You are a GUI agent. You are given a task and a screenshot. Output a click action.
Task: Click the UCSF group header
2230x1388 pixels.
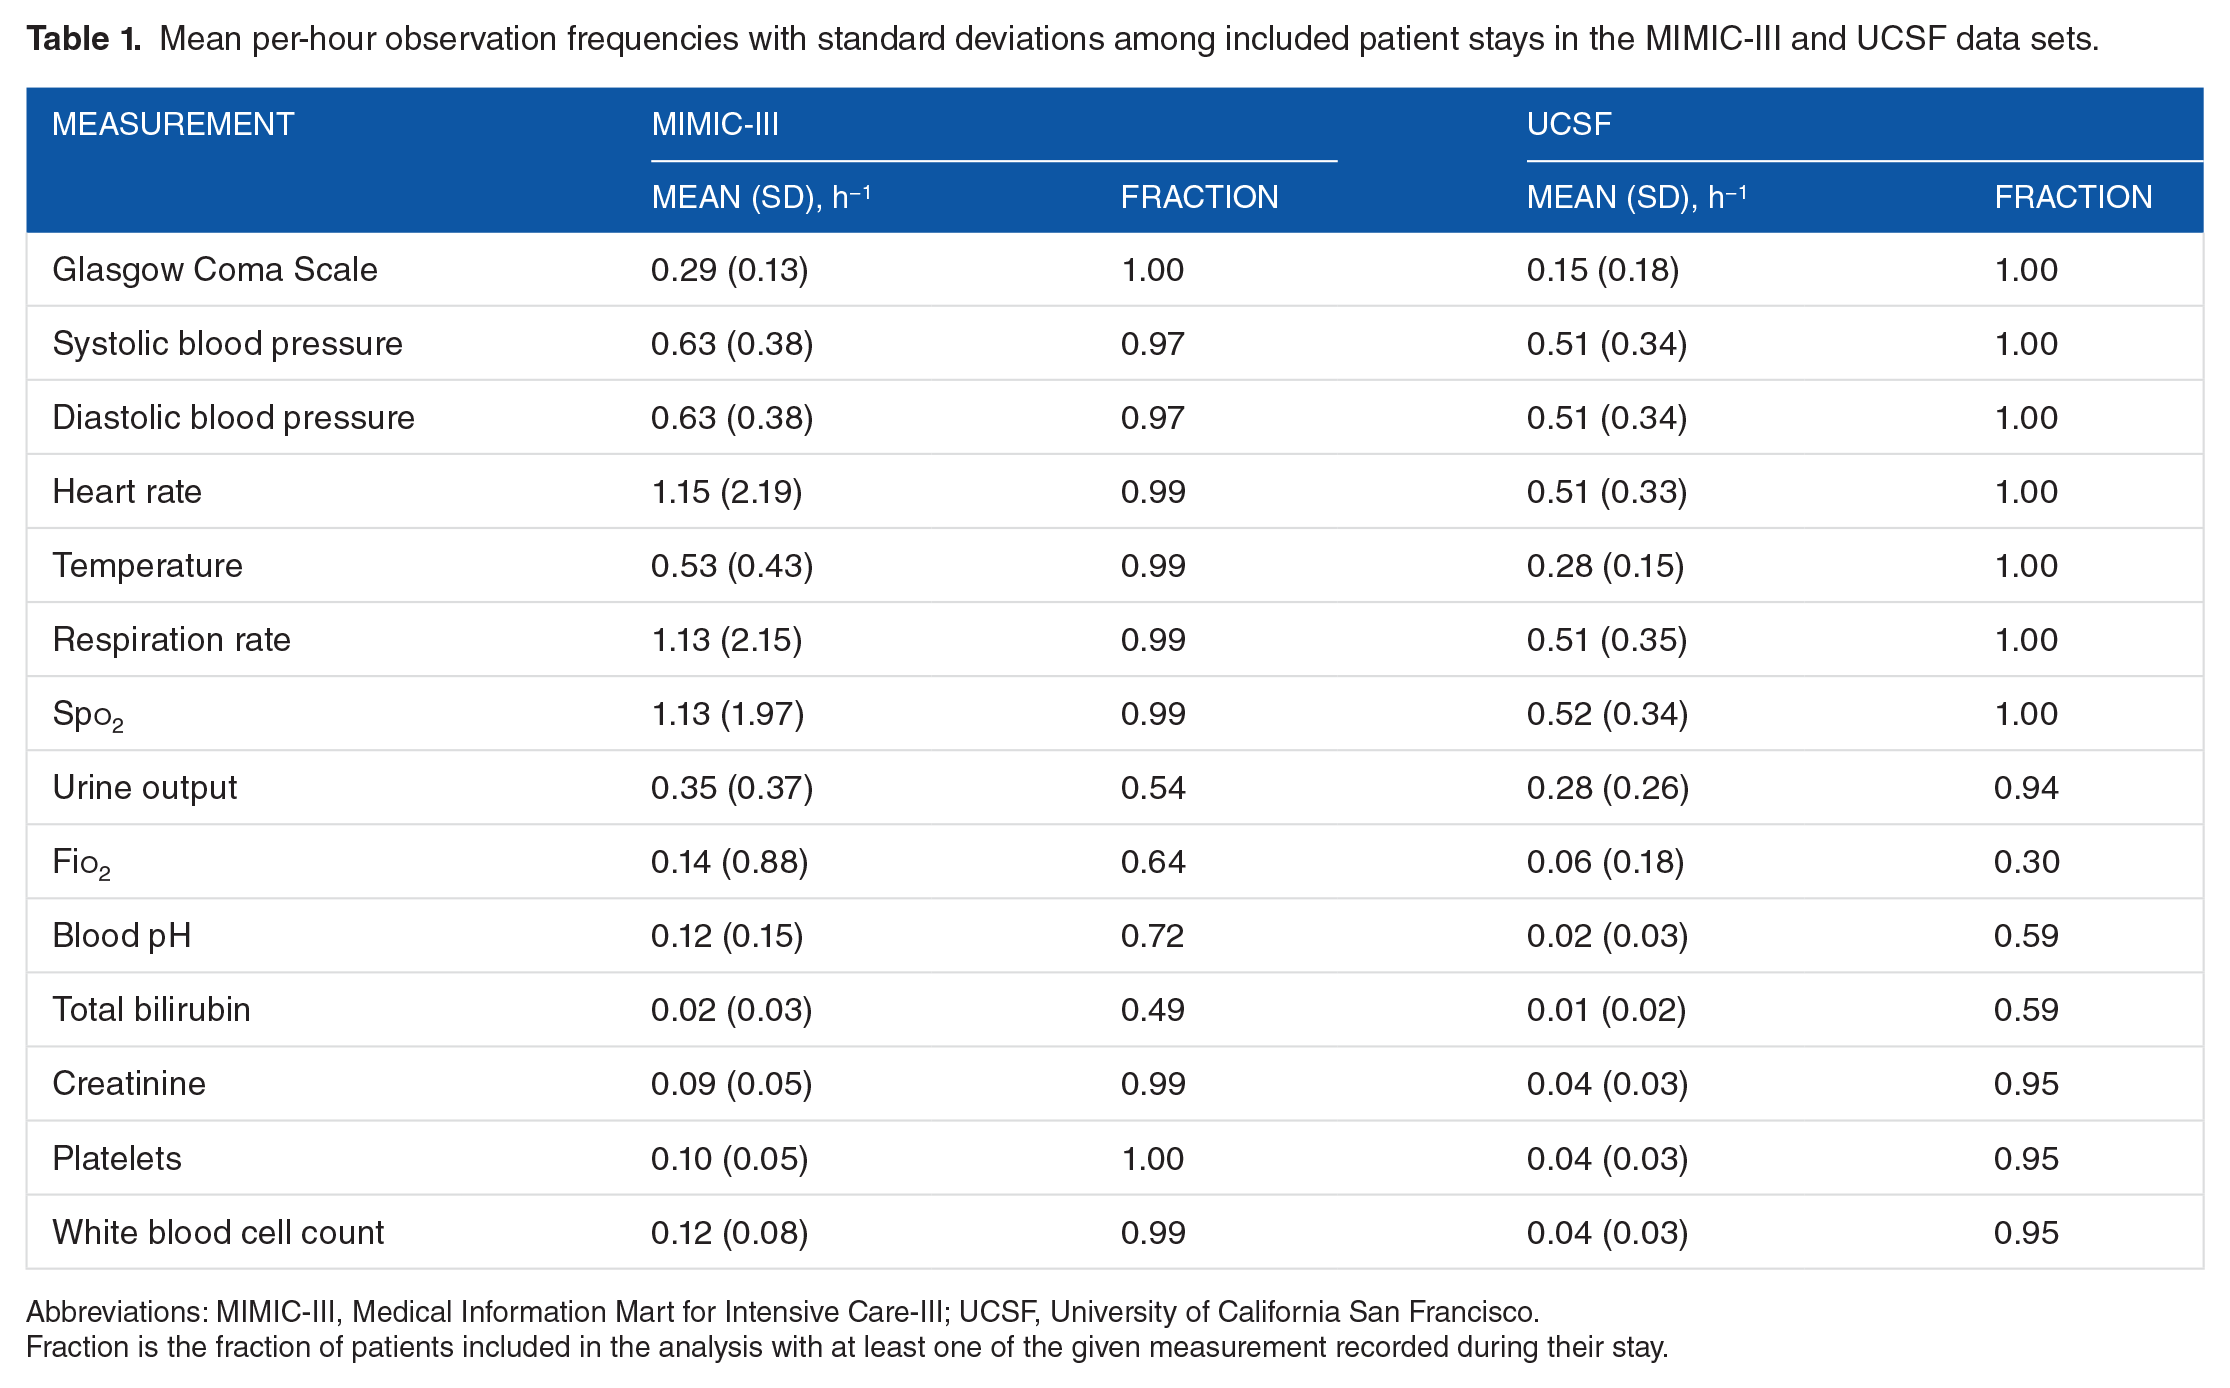point(1569,124)
